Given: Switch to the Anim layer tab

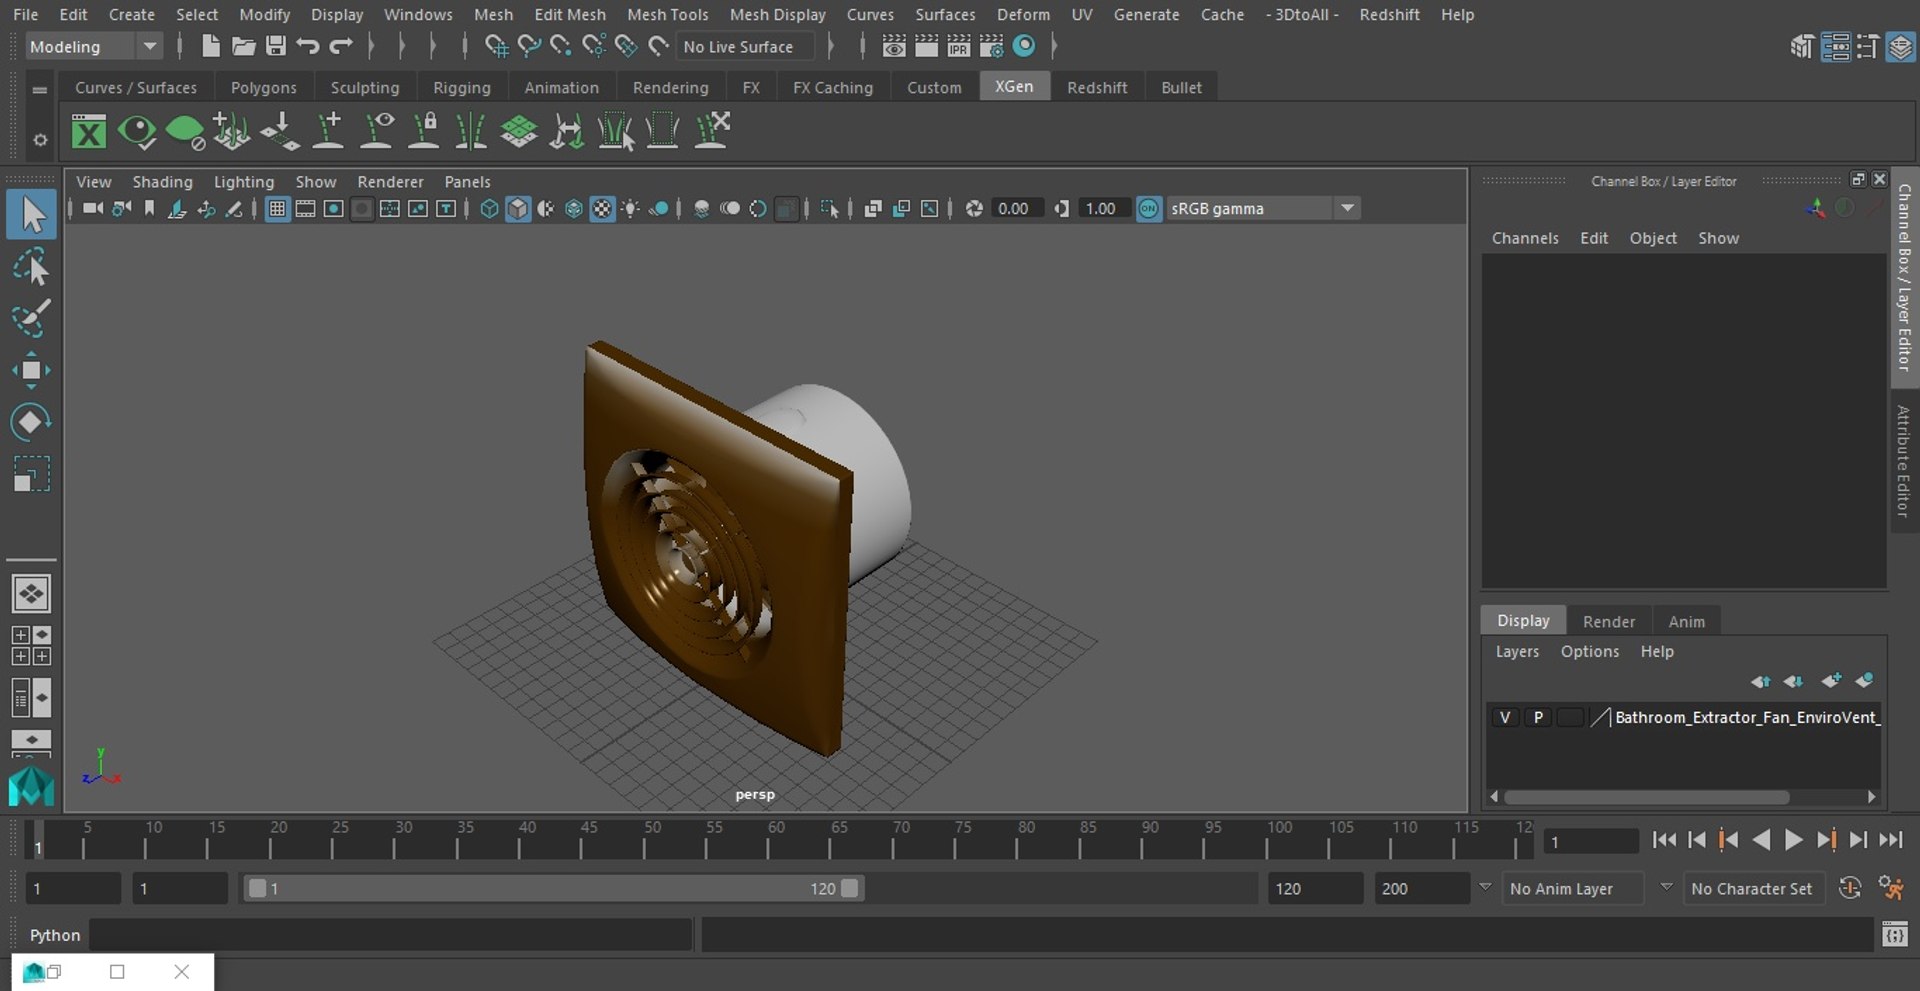Looking at the screenshot, I should click(x=1686, y=621).
